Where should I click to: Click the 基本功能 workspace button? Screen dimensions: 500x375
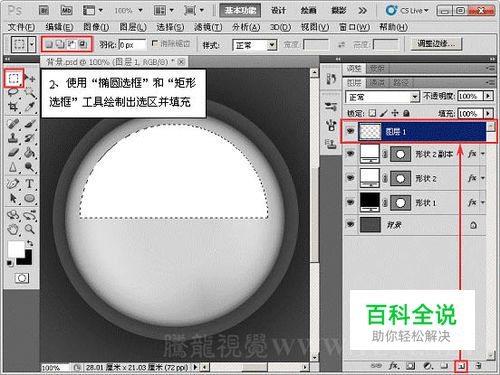[240, 10]
